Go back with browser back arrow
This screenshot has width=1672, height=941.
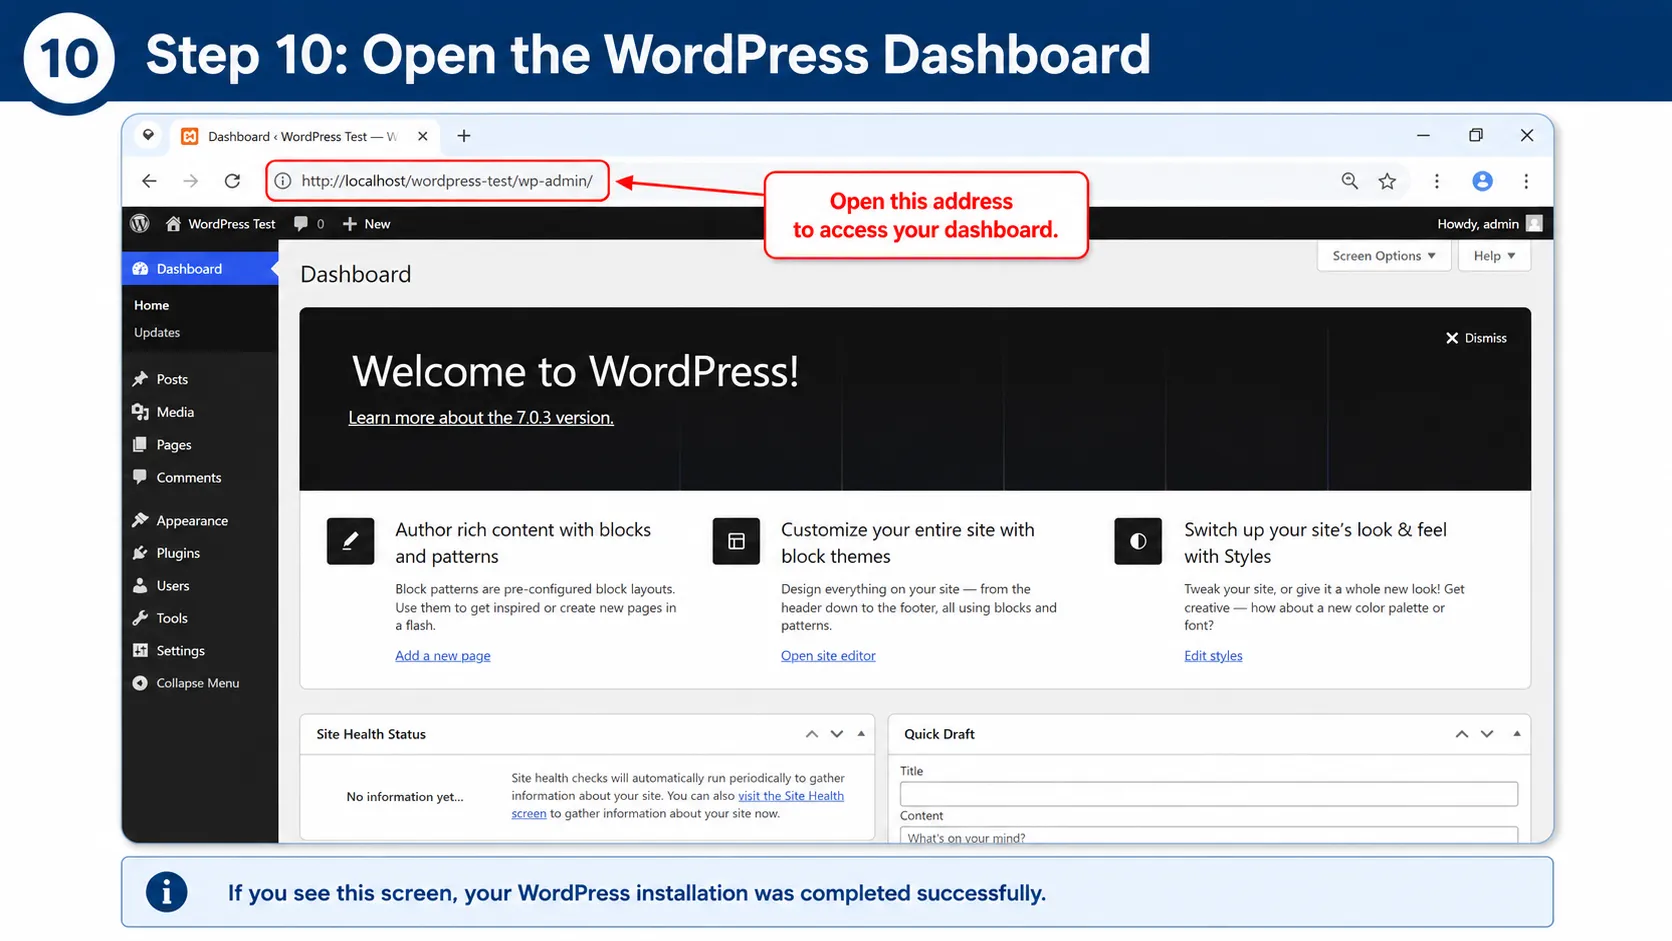(x=149, y=181)
